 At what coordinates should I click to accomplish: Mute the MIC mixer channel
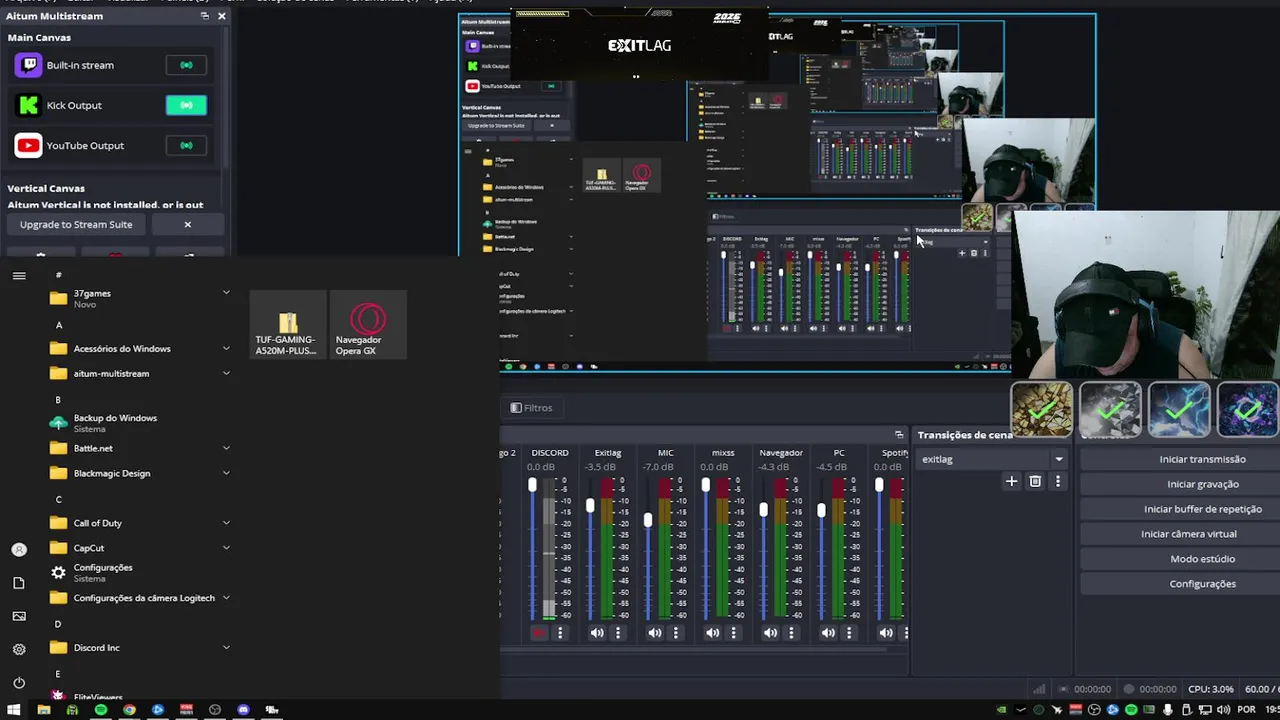655,633
